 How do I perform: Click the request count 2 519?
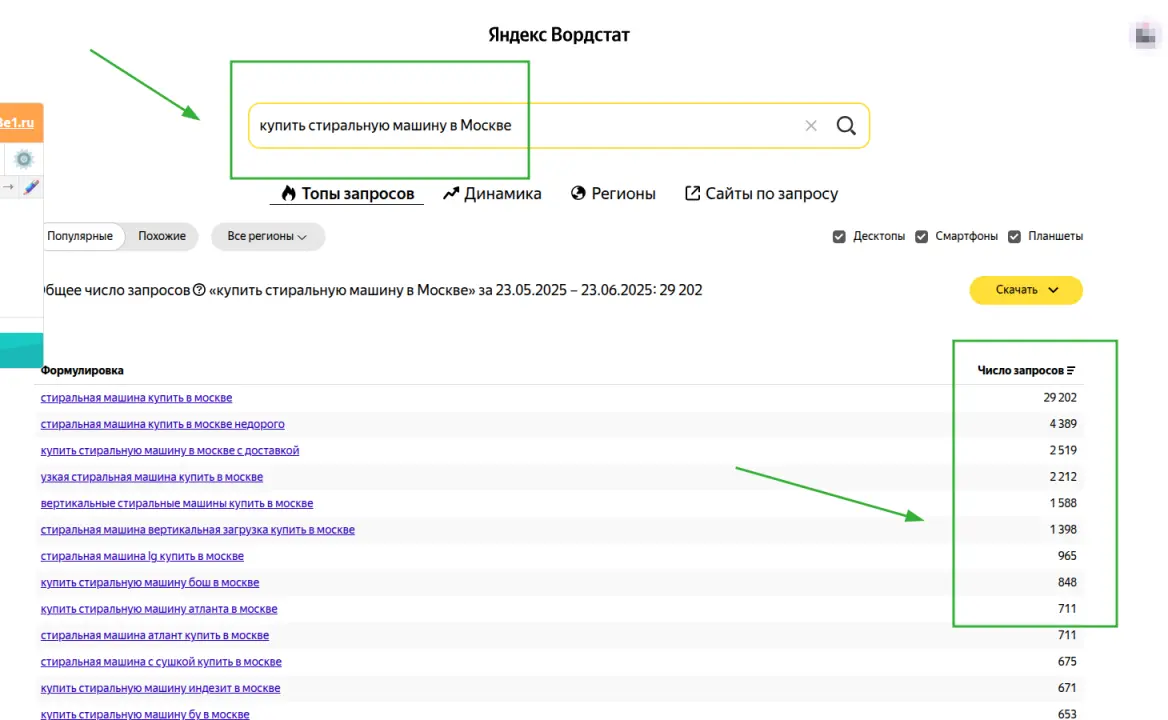tap(1063, 450)
